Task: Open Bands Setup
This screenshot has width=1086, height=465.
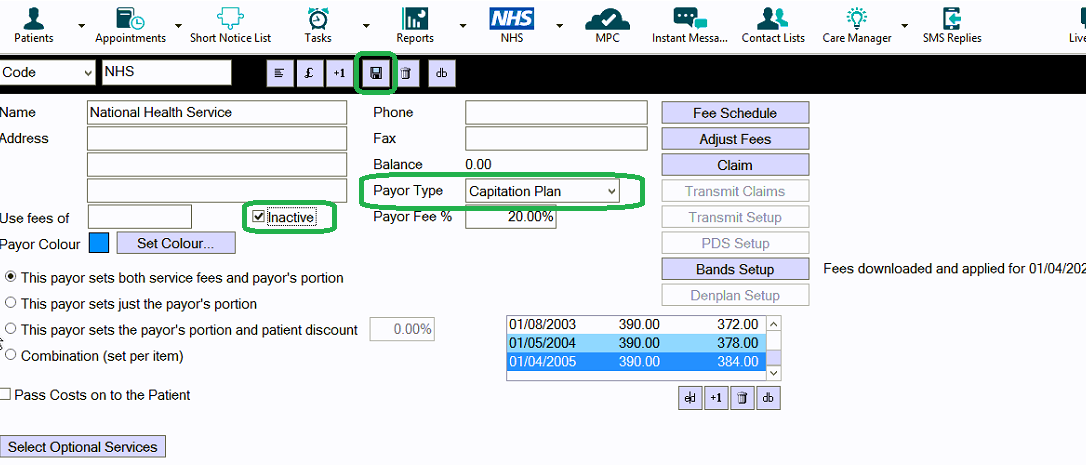Action: coord(735,269)
